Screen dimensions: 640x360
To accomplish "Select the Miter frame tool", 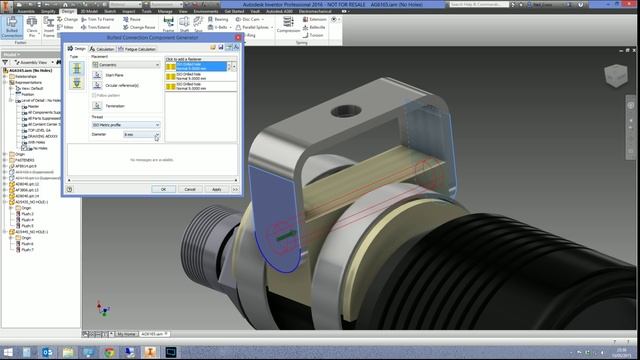I will point(65,27).
